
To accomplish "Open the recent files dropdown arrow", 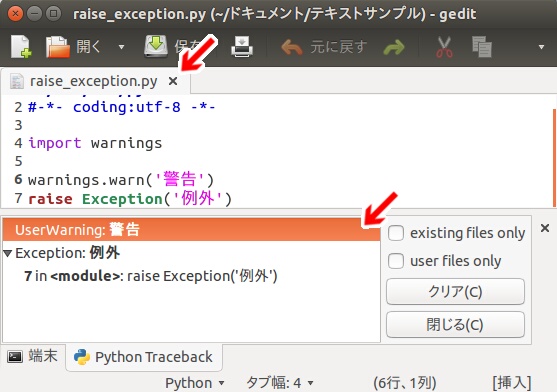I will pos(121,47).
